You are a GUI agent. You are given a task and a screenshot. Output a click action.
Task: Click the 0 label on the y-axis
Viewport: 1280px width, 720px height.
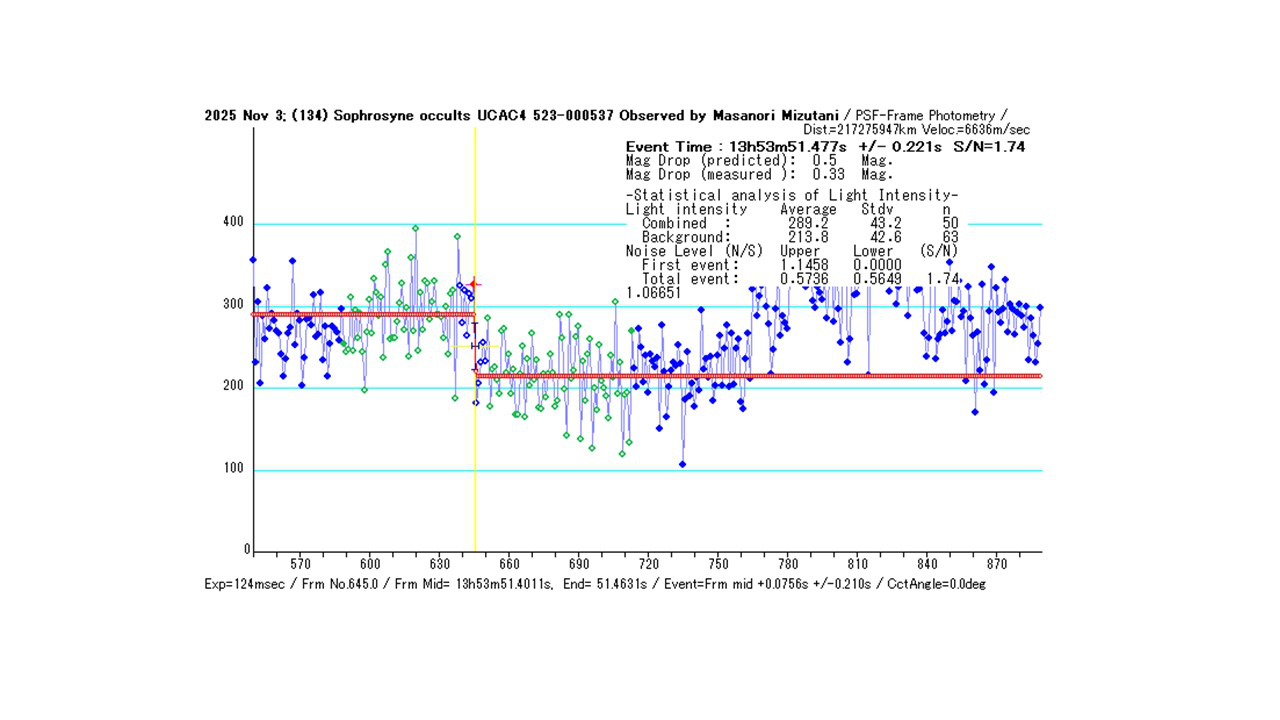coord(247,550)
